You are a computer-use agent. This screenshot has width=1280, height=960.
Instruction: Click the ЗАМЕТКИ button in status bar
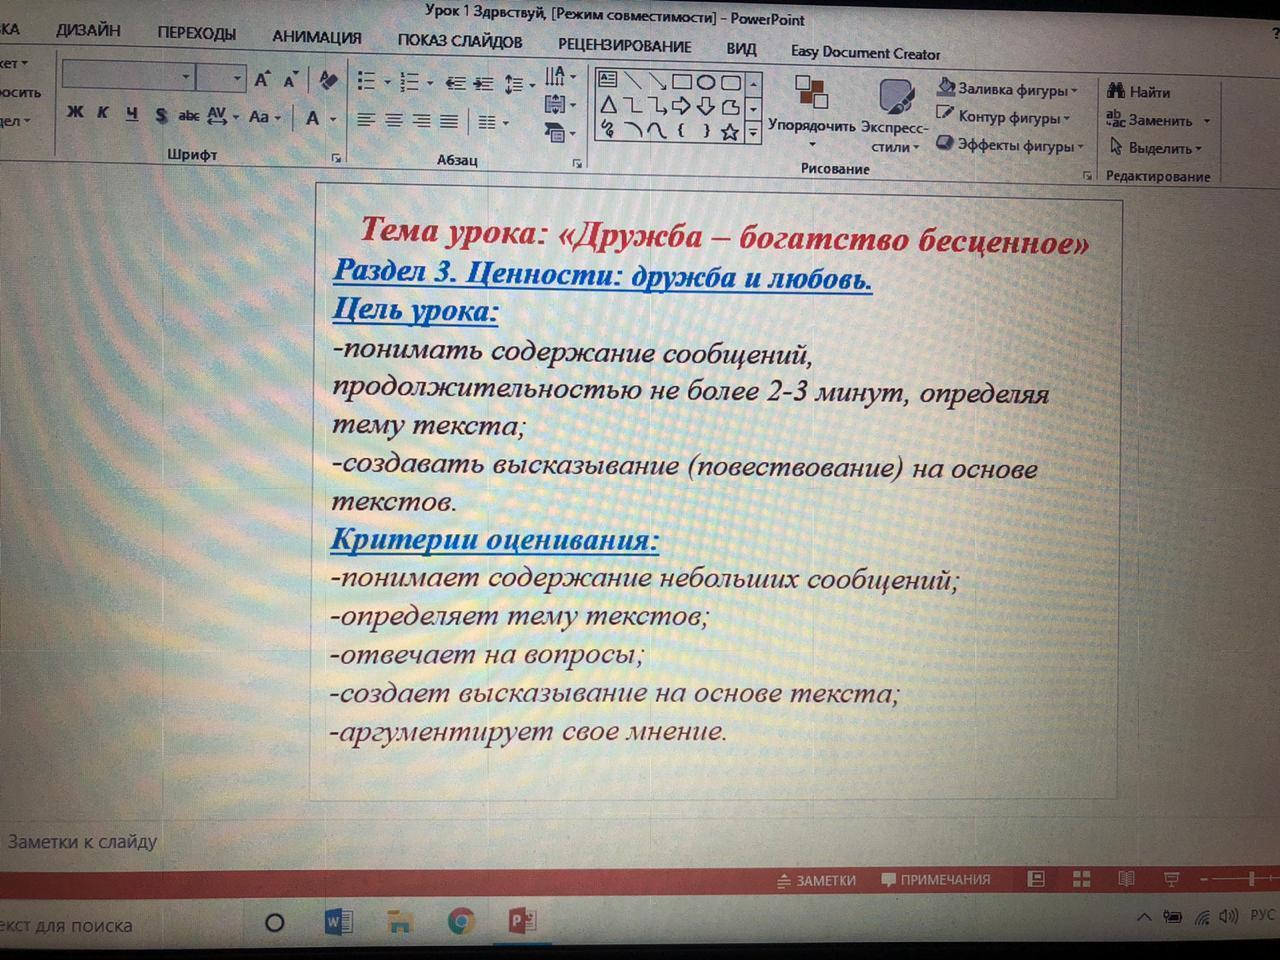[x=817, y=880]
